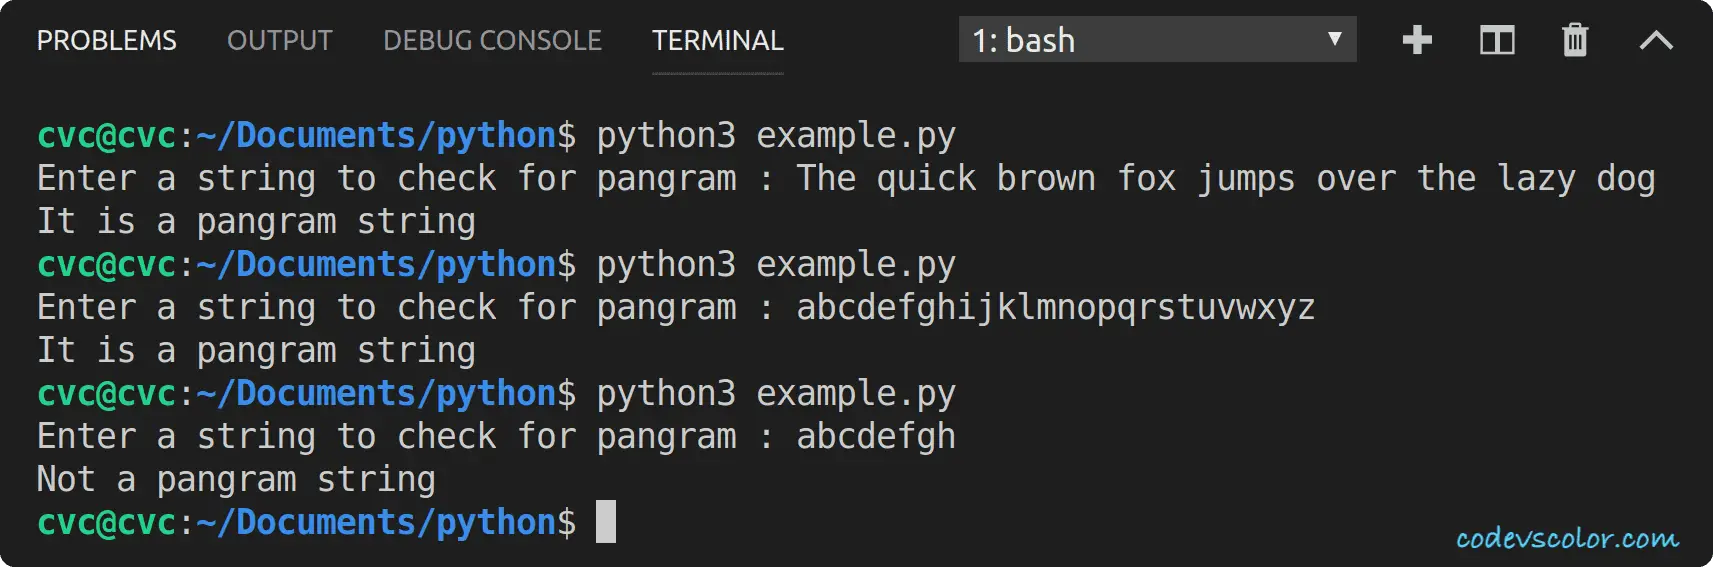Image resolution: width=1713 pixels, height=567 pixels.
Task: Click the dropdown arrow next to bash
Action: pos(1334,39)
